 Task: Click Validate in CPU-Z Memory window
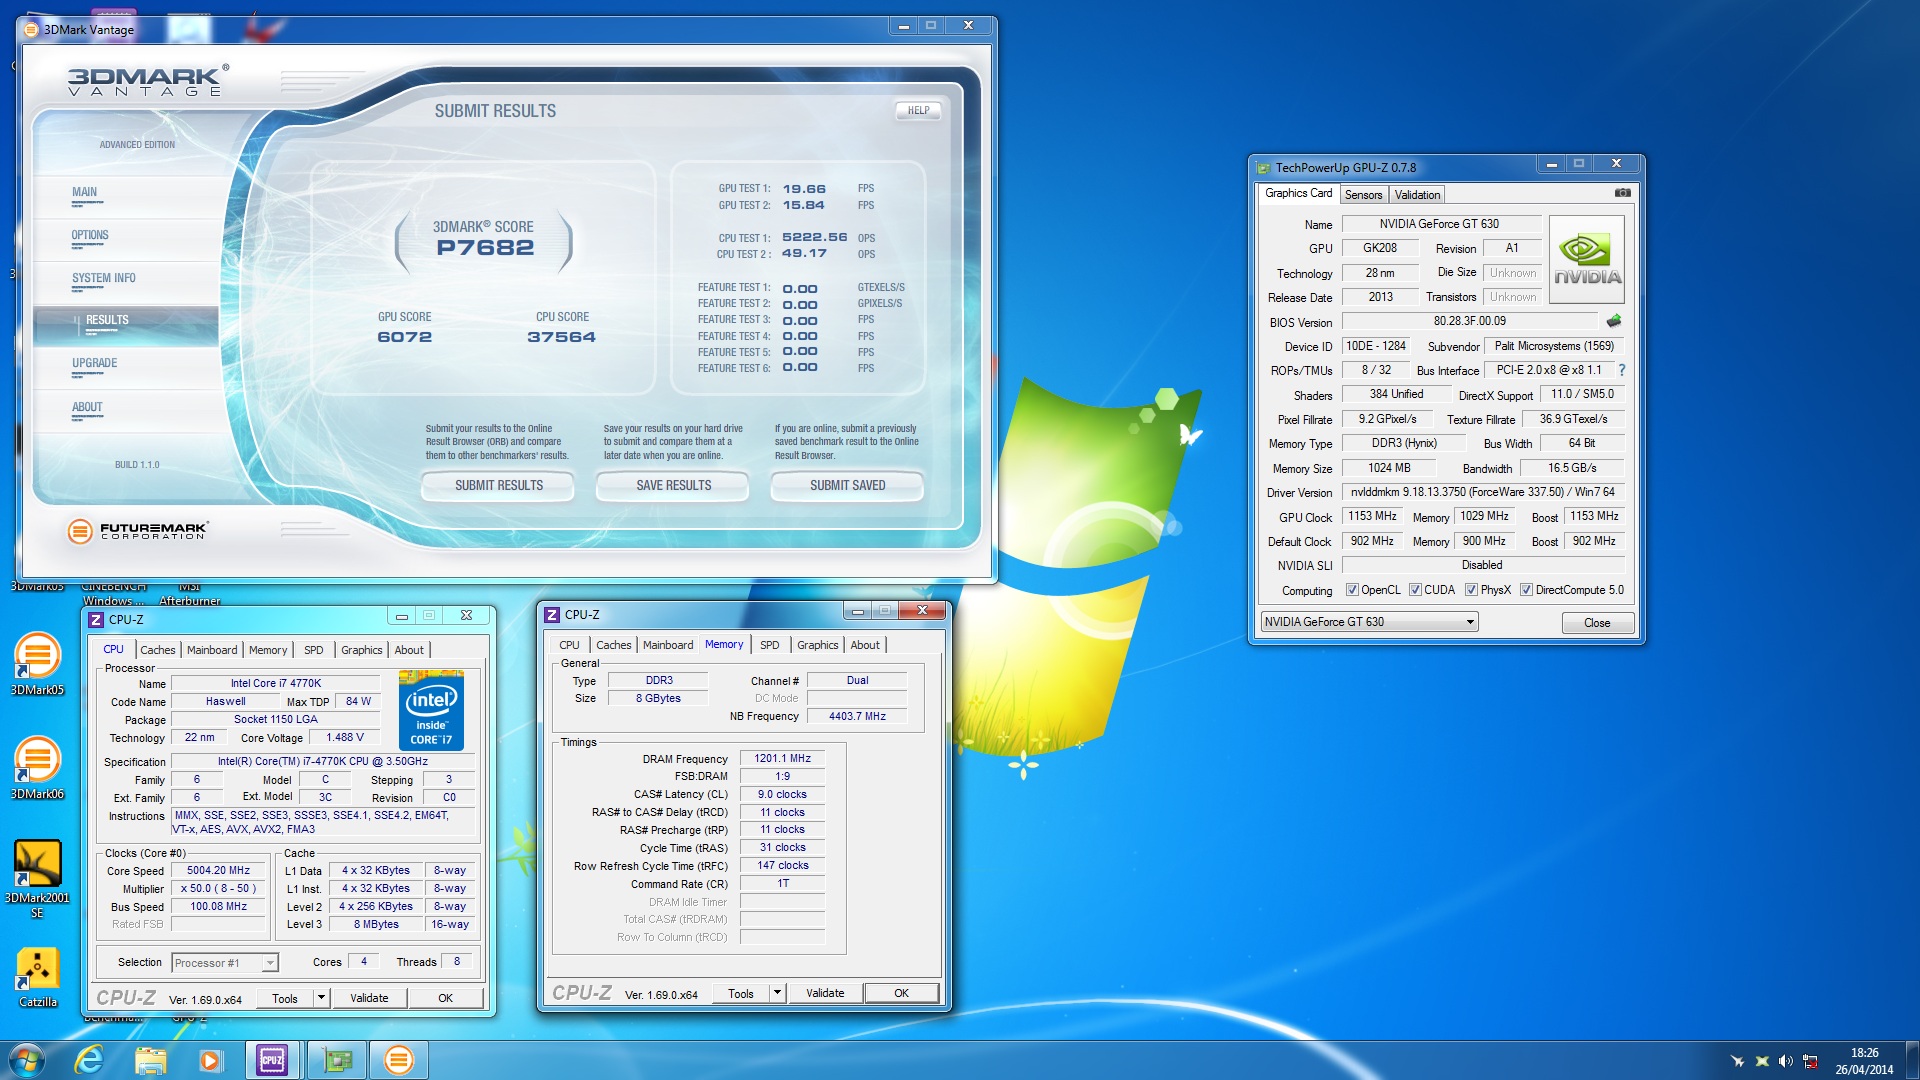(x=825, y=993)
